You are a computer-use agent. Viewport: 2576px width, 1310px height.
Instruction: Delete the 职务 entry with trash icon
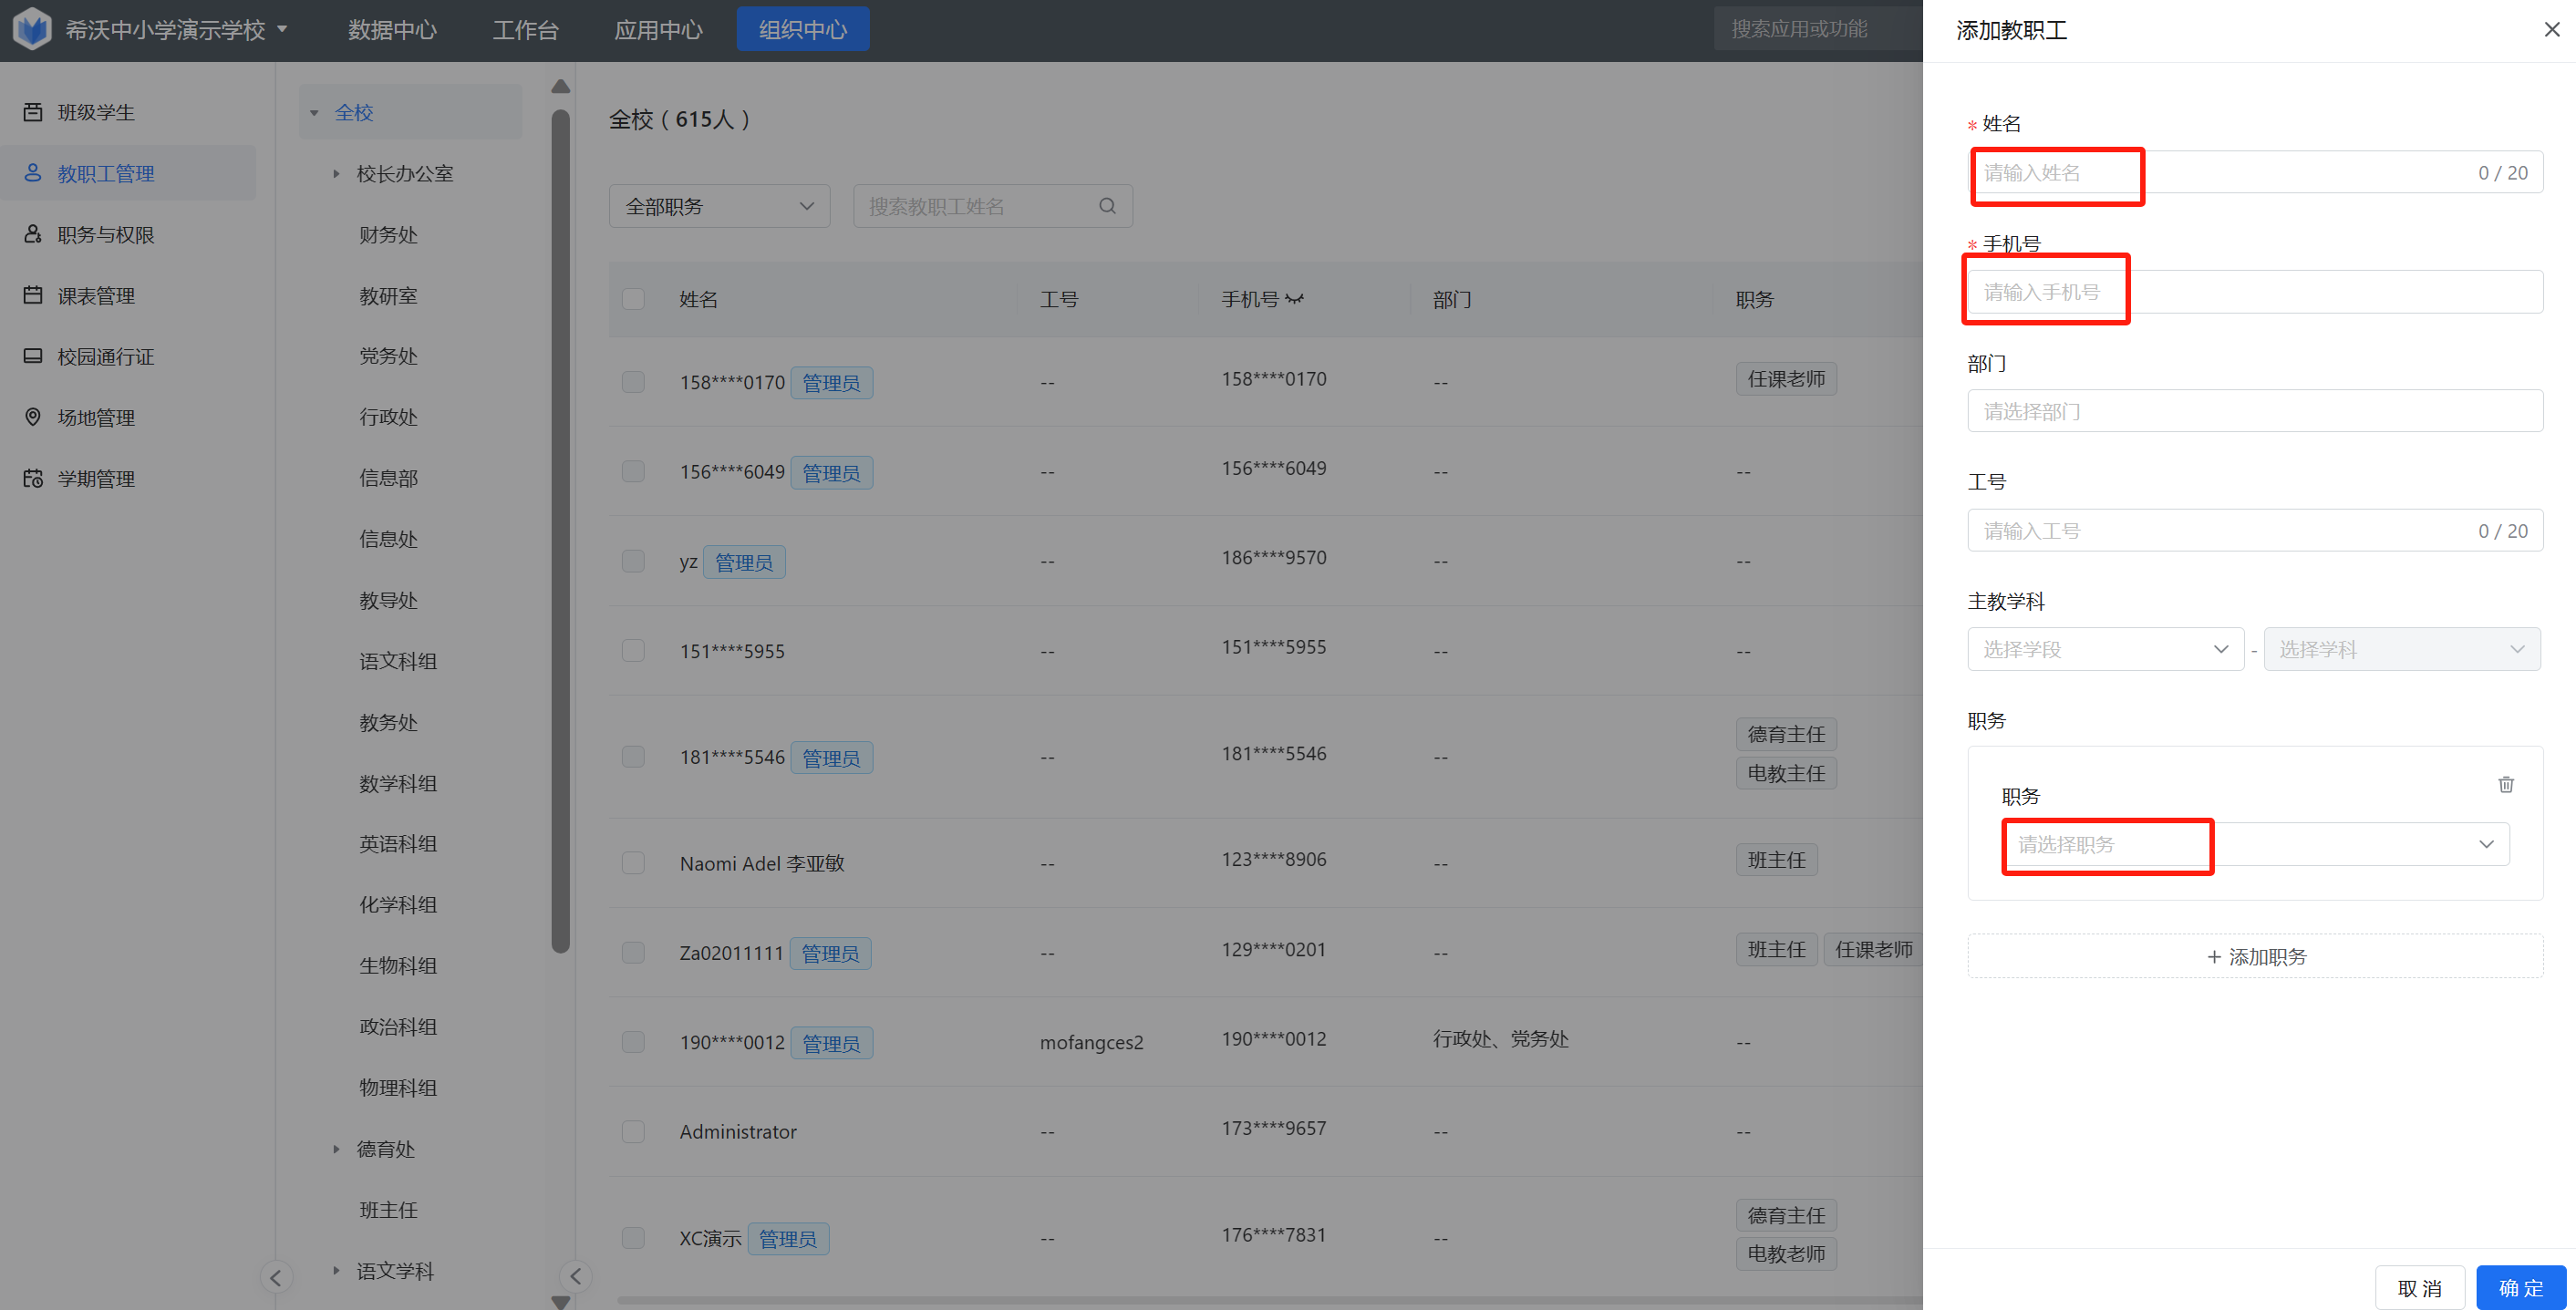(x=2505, y=784)
